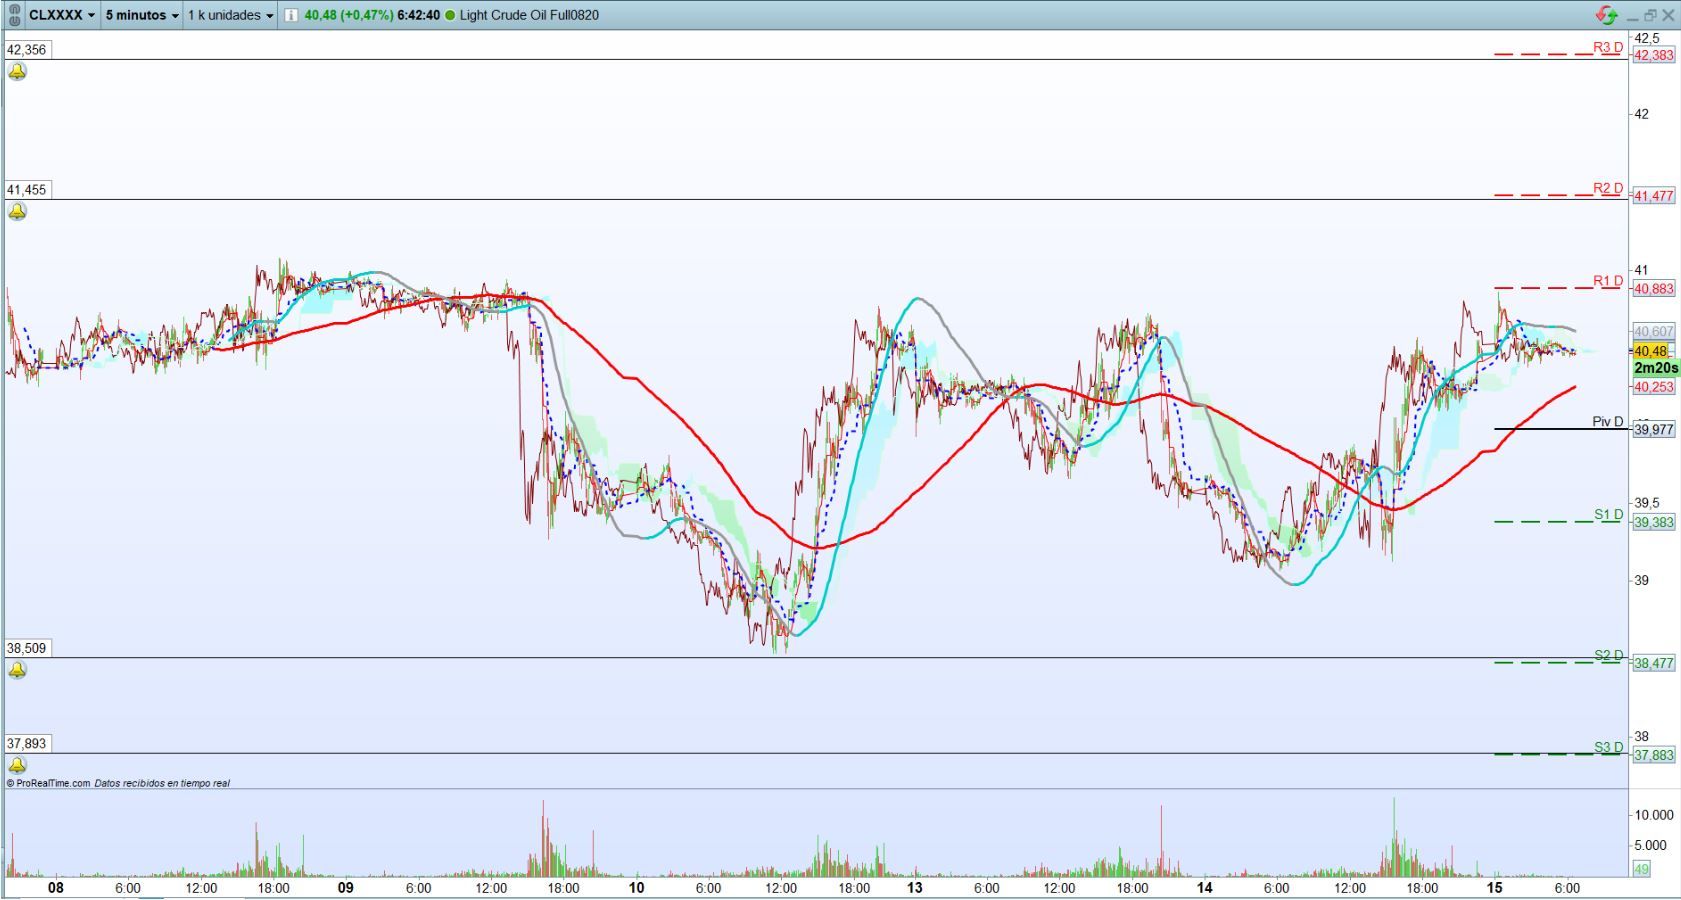
Task: Click the red-green buy/sell trading arrows icon
Action: click(1606, 15)
